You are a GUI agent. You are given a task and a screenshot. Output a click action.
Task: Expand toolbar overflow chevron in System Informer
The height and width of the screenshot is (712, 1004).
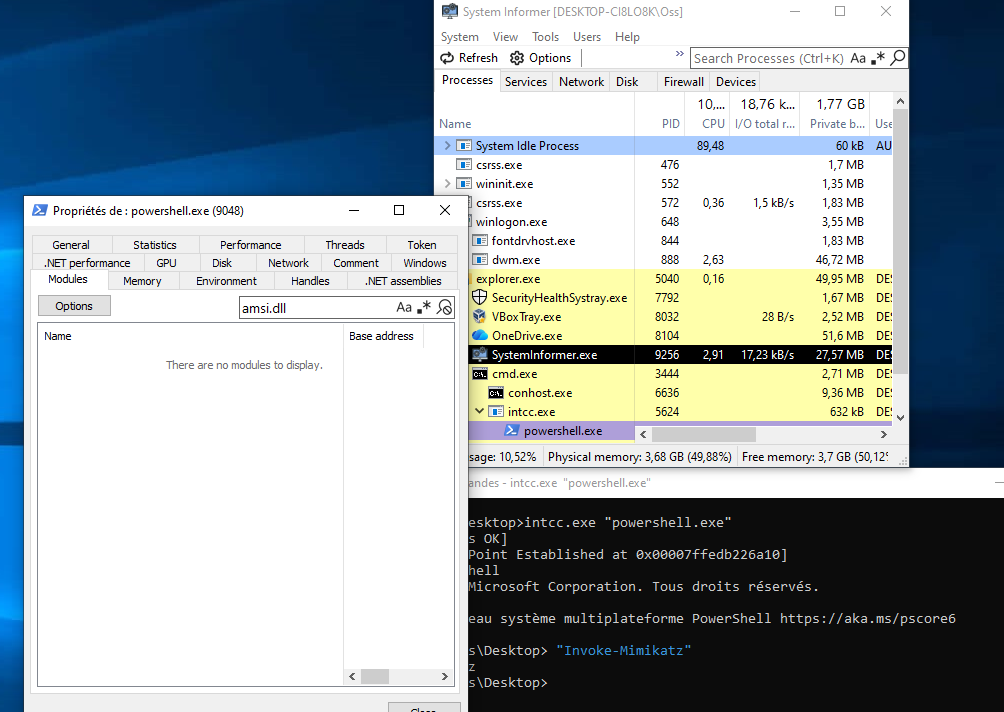[679, 54]
